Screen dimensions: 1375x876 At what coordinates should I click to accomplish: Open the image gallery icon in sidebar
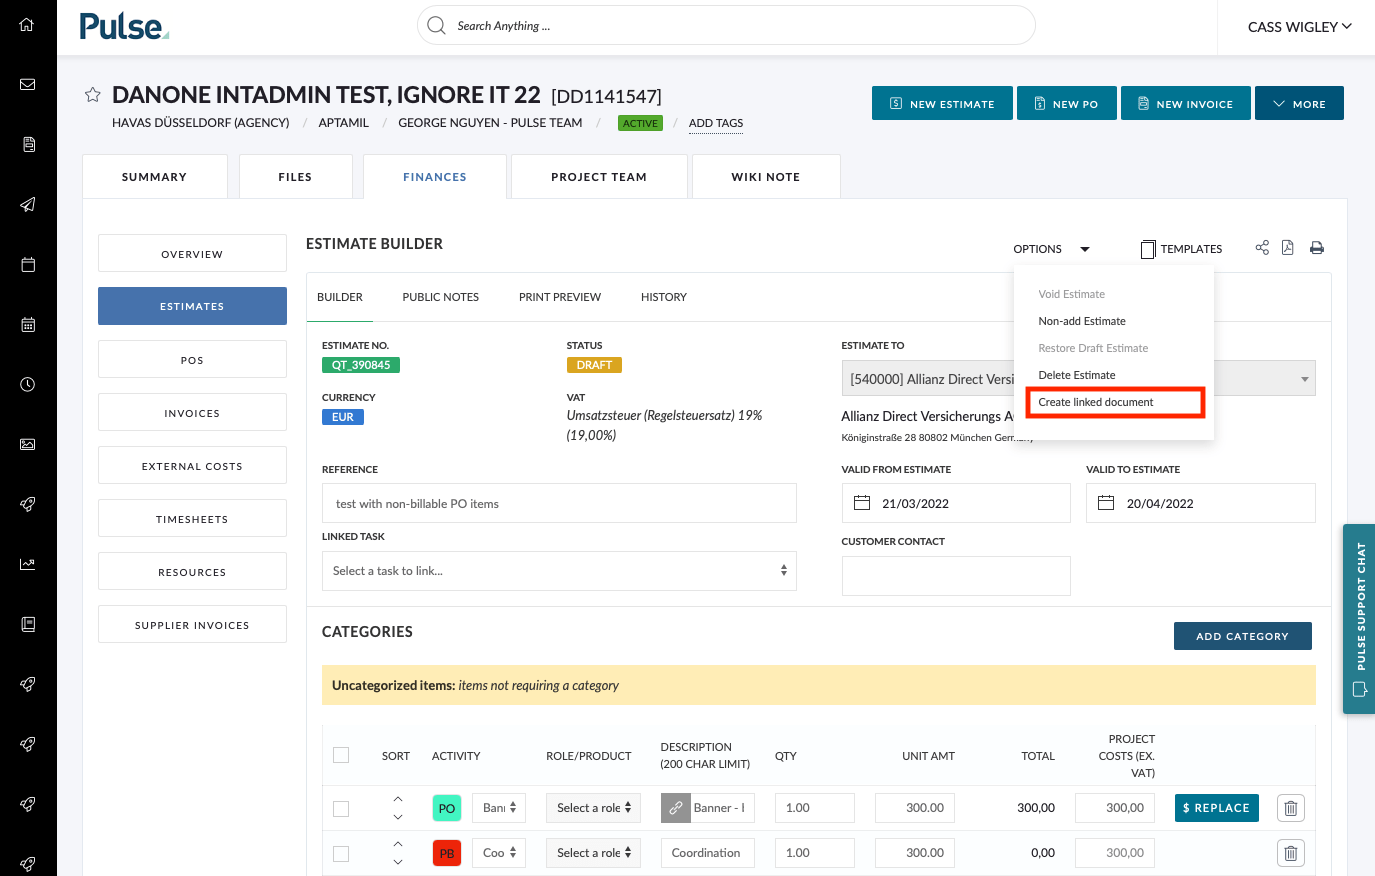point(28,444)
